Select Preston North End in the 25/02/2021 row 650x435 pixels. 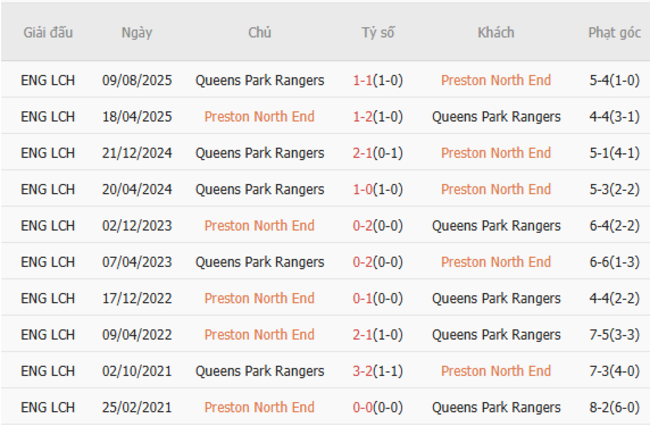tap(259, 407)
